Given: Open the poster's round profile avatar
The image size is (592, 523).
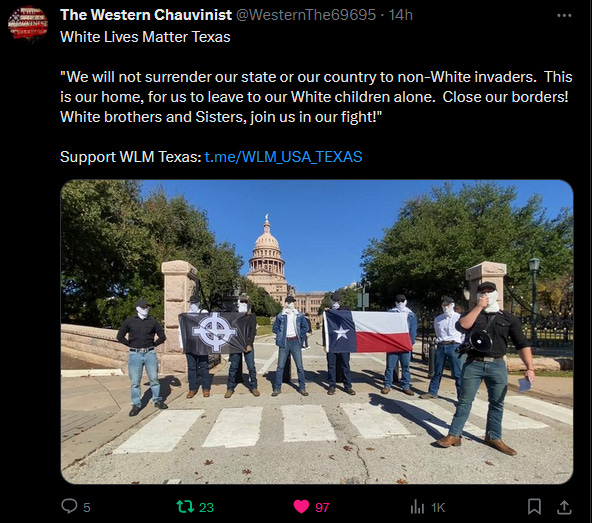Looking at the screenshot, I should pyautogui.click(x=28, y=24).
